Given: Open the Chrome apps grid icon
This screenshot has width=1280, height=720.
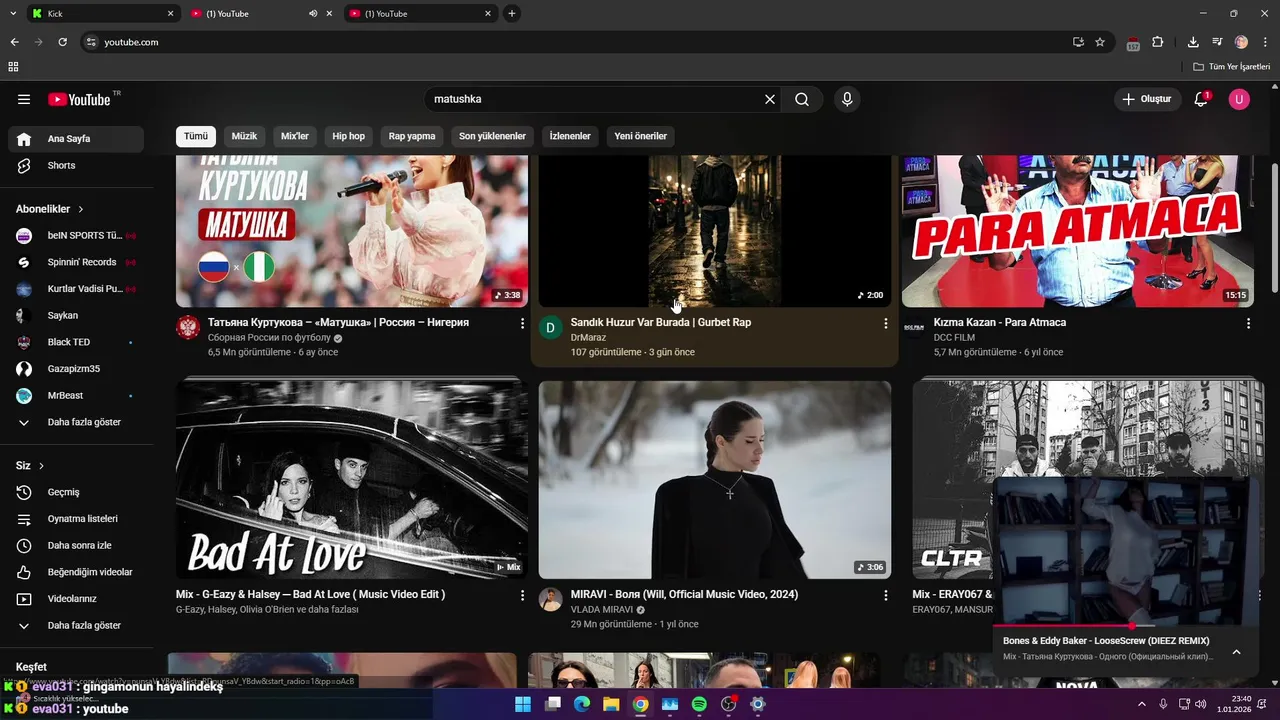Looking at the screenshot, I should click(13, 67).
